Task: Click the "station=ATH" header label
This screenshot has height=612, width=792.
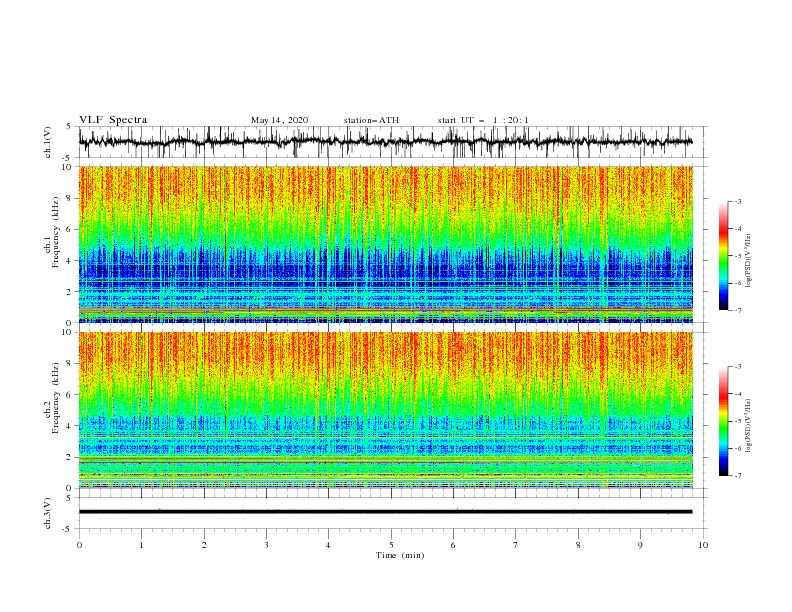Action: (x=371, y=120)
